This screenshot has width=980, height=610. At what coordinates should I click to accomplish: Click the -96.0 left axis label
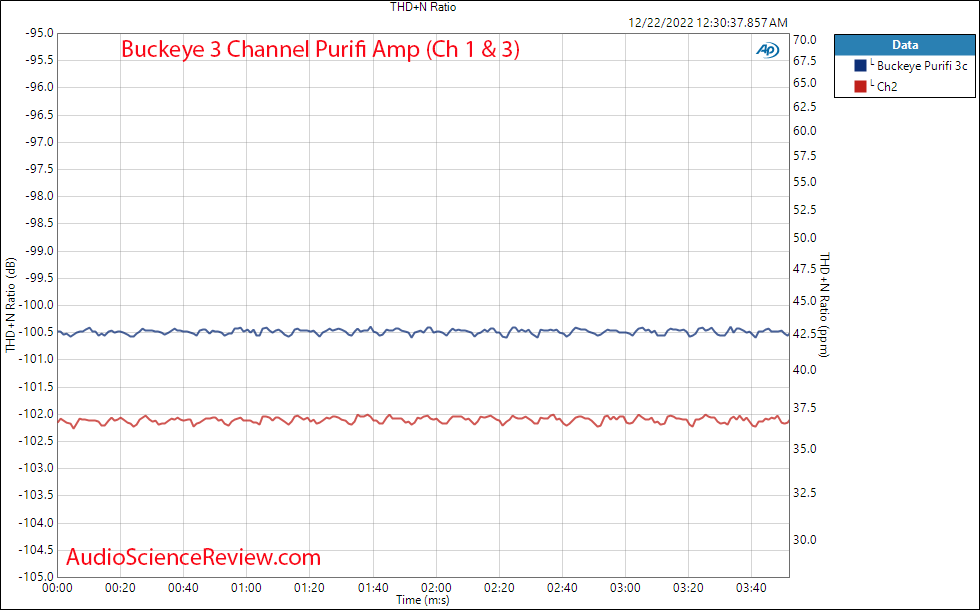(x=39, y=88)
